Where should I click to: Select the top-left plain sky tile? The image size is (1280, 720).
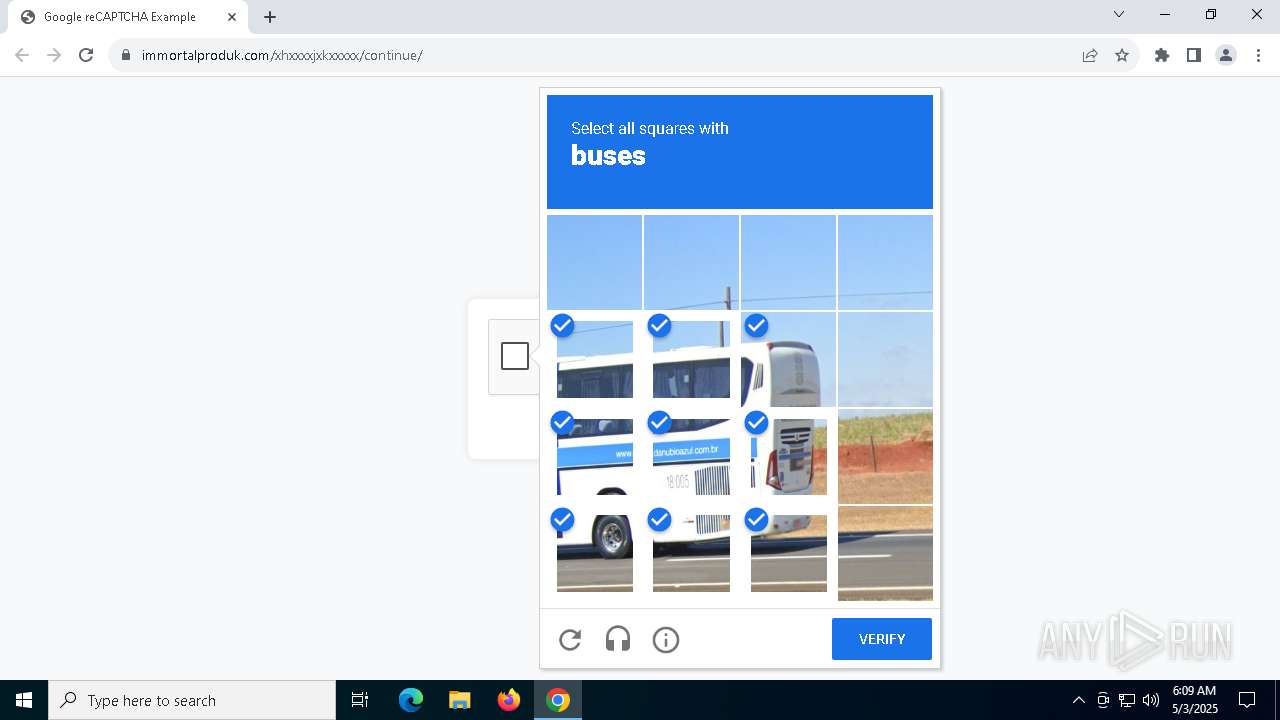tap(594, 262)
